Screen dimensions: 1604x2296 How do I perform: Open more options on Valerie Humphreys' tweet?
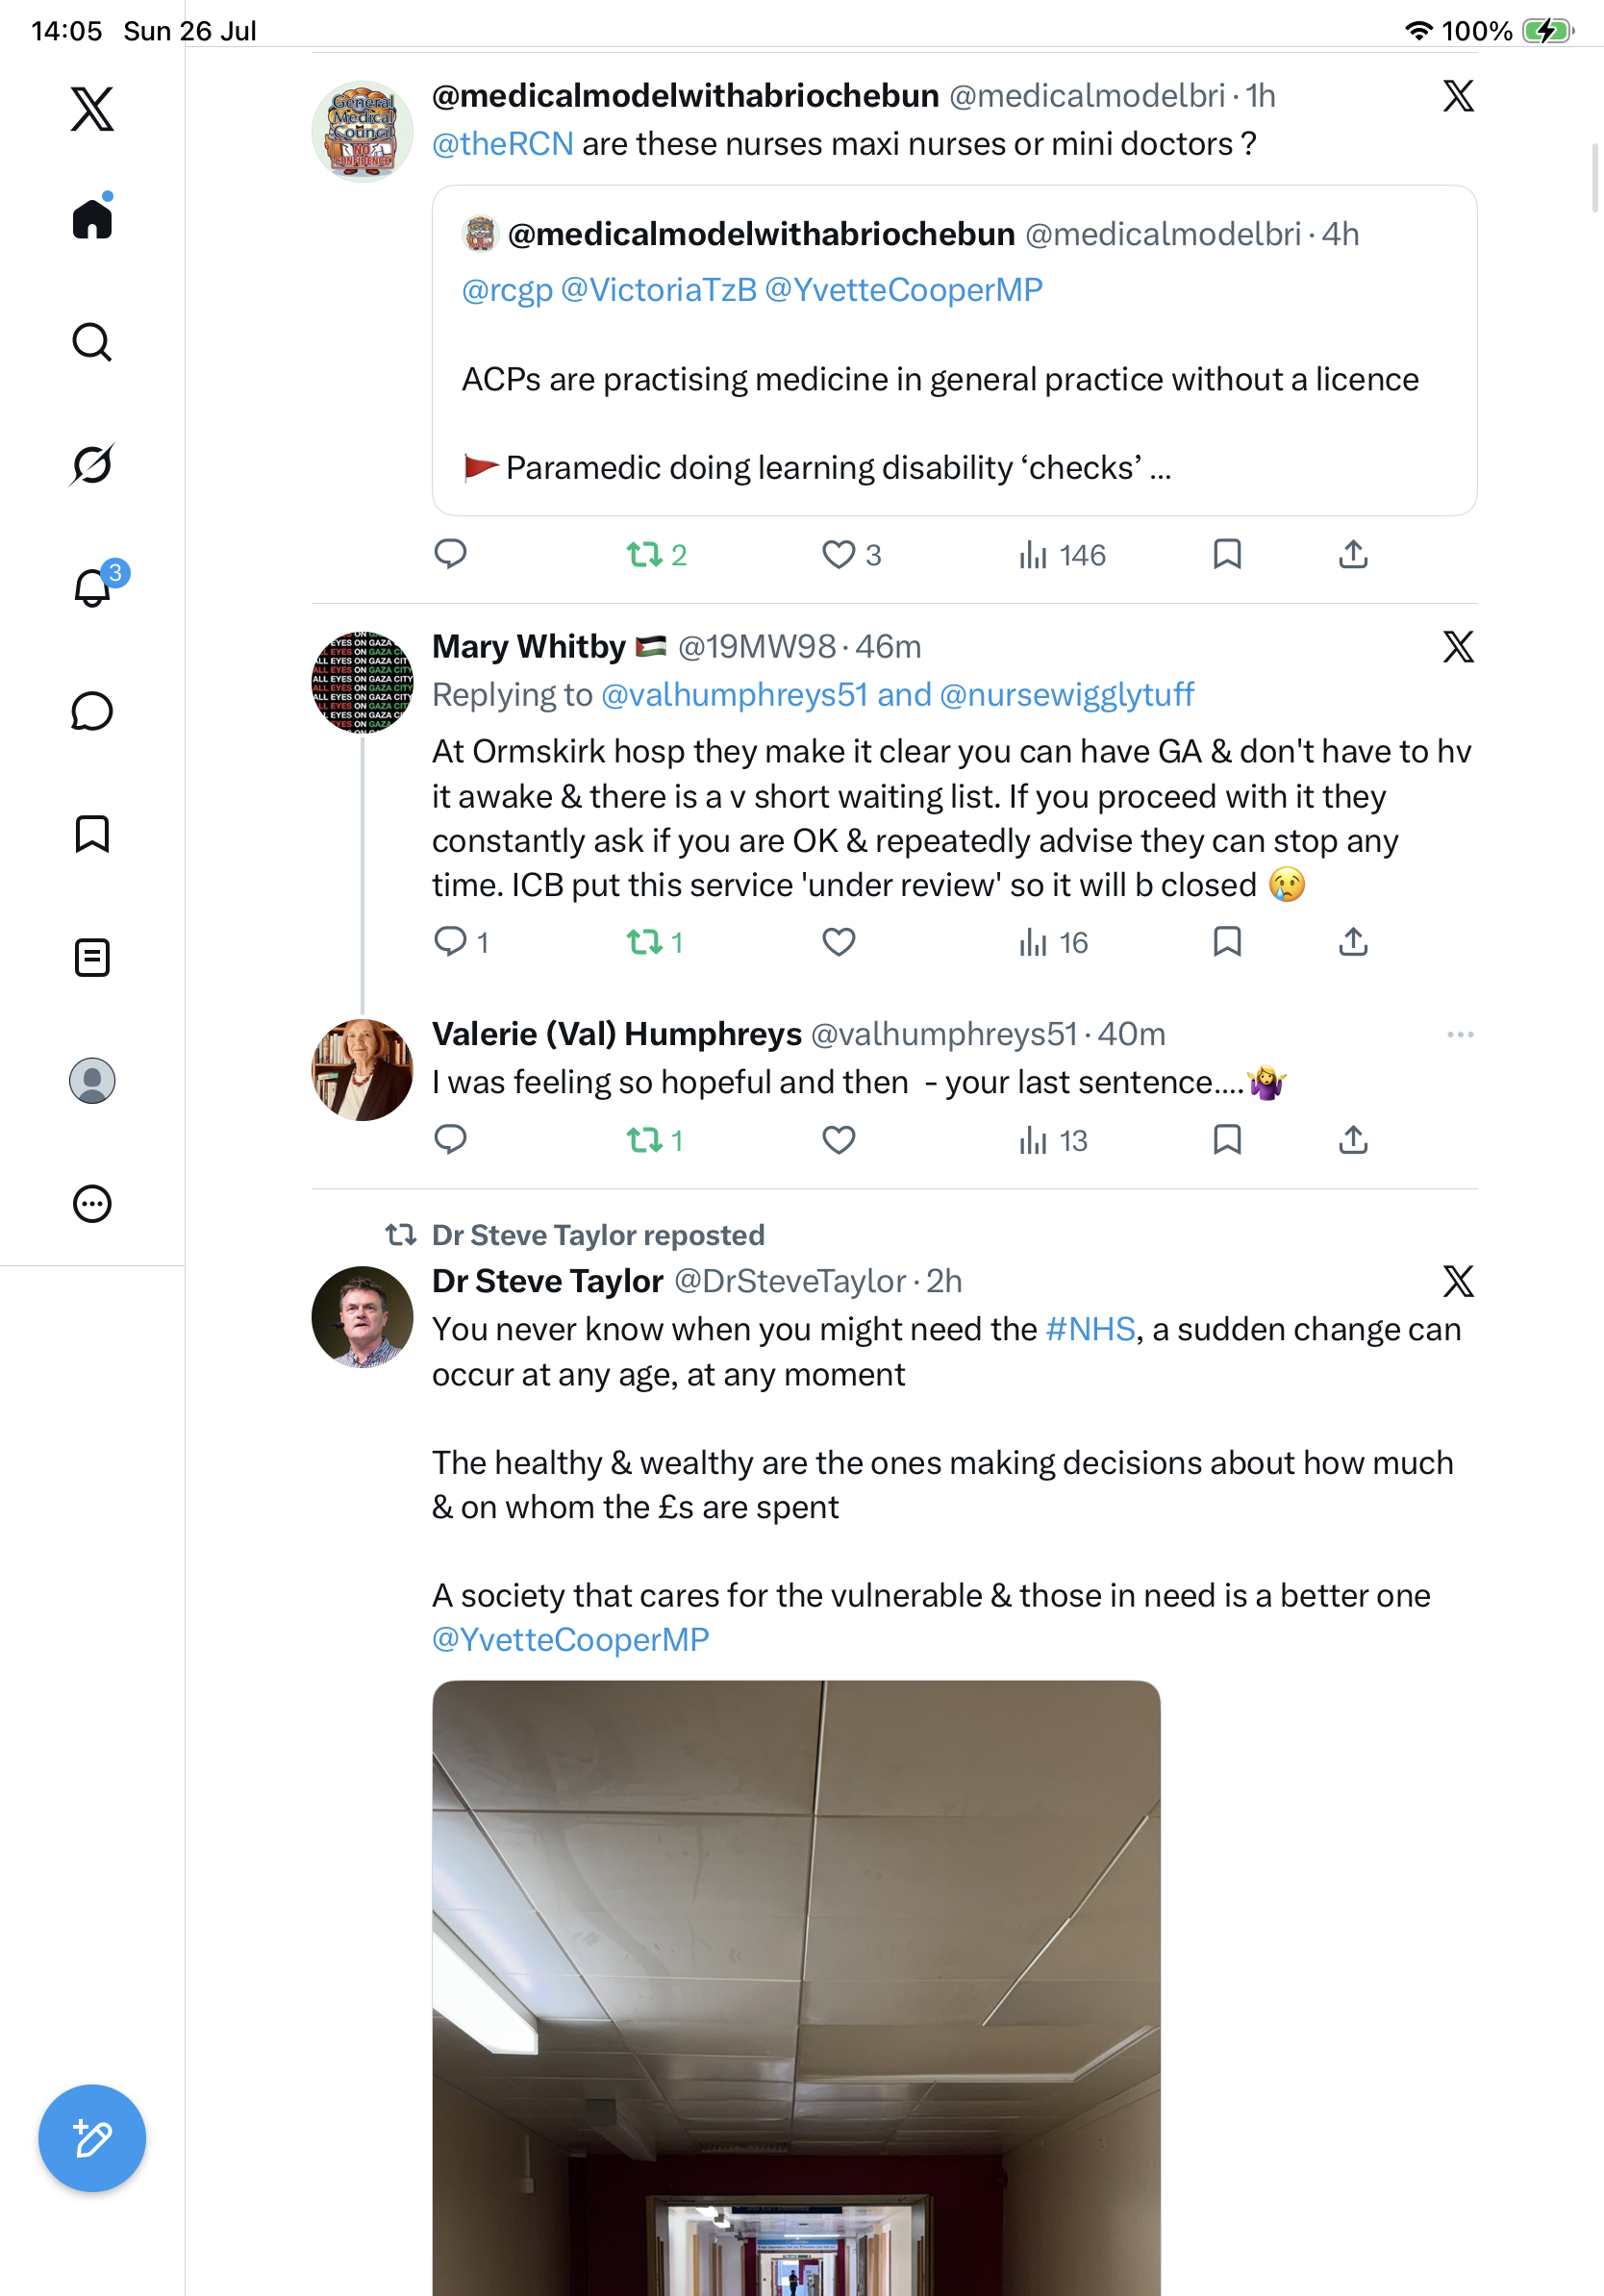(1460, 1034)
